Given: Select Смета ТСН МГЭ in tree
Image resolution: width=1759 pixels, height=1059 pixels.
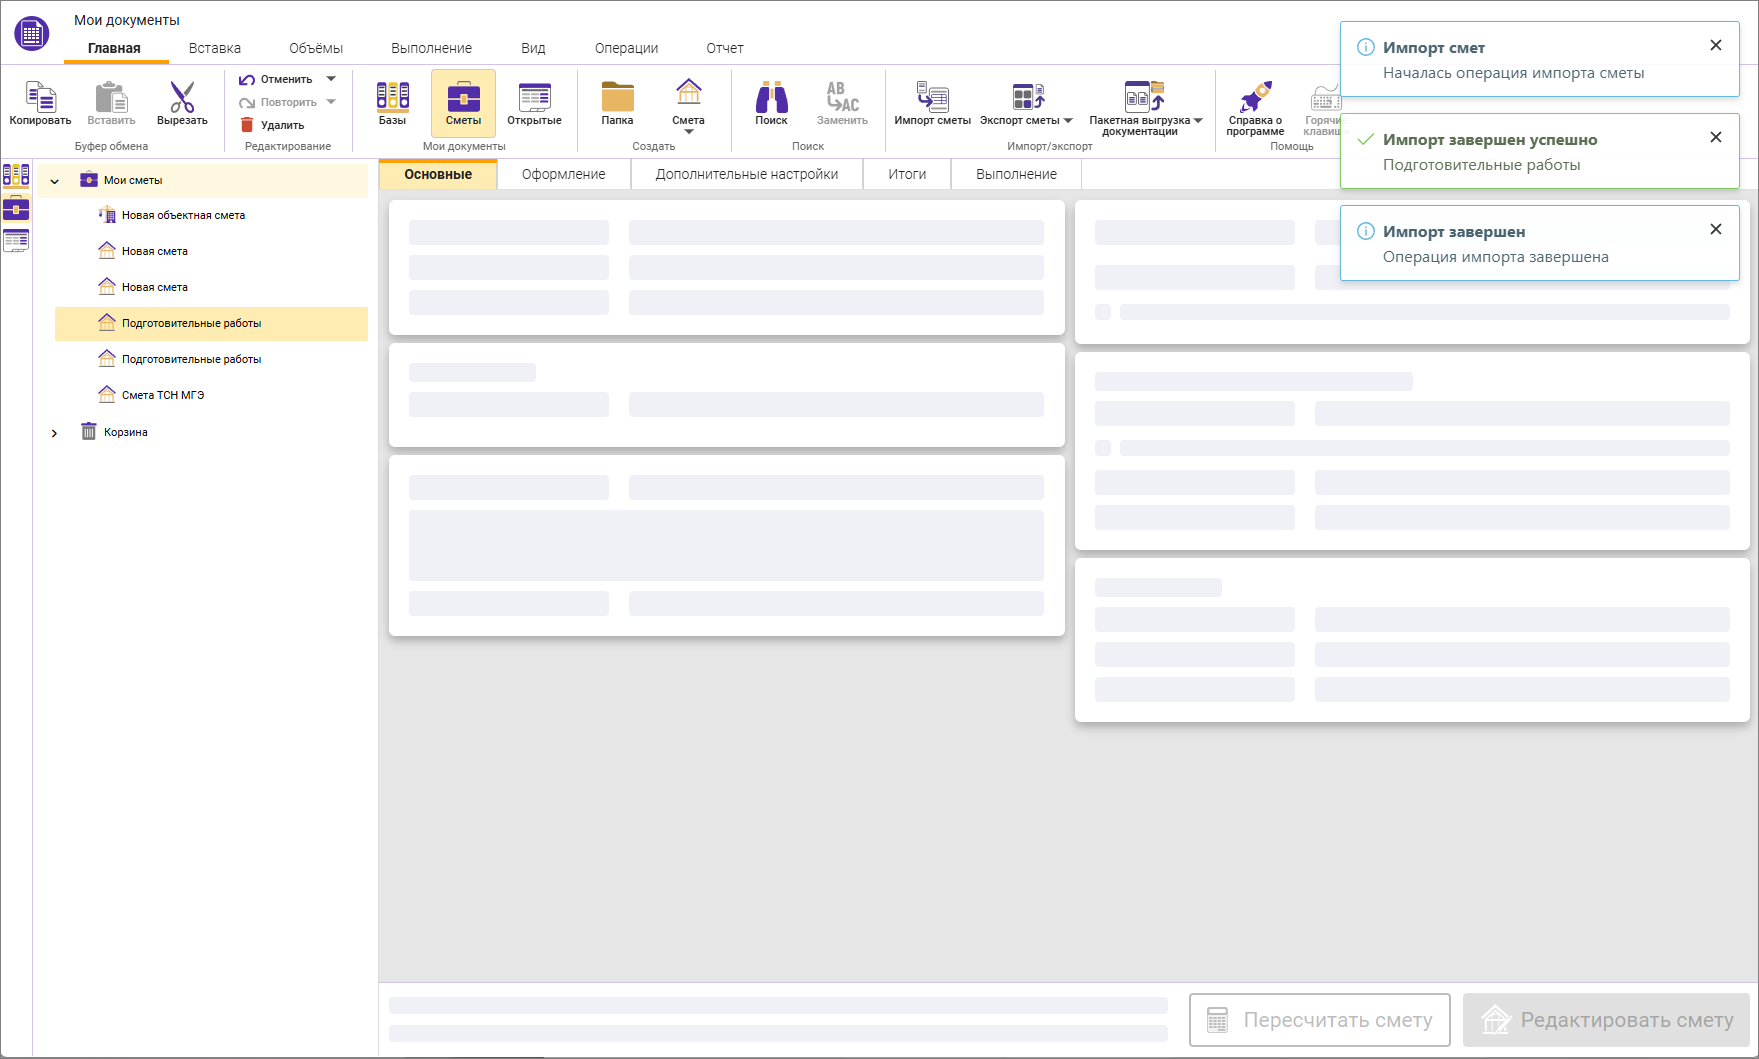Looking at the screenshot, I should click(163, 395).
